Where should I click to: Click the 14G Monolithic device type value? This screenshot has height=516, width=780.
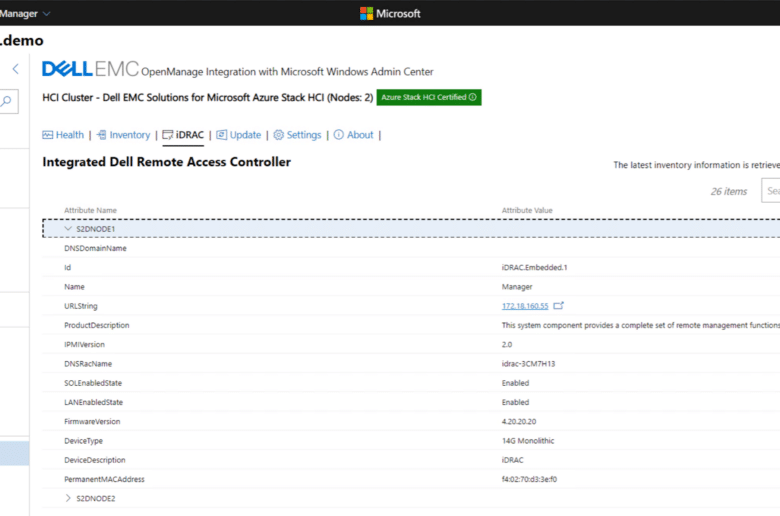pyautogui.click(x=528, y=440)
